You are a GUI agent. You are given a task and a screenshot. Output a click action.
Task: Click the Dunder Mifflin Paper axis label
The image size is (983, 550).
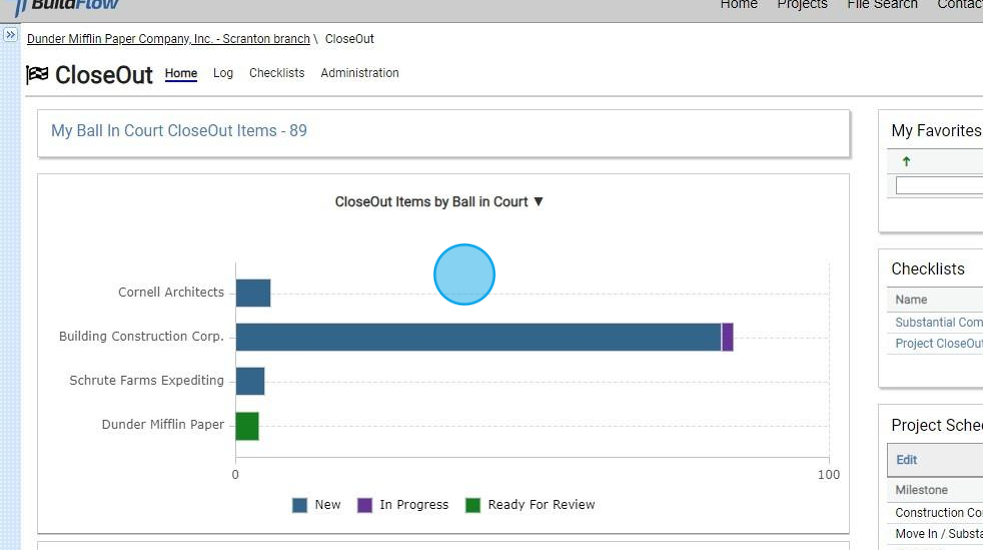click(163, 425)
